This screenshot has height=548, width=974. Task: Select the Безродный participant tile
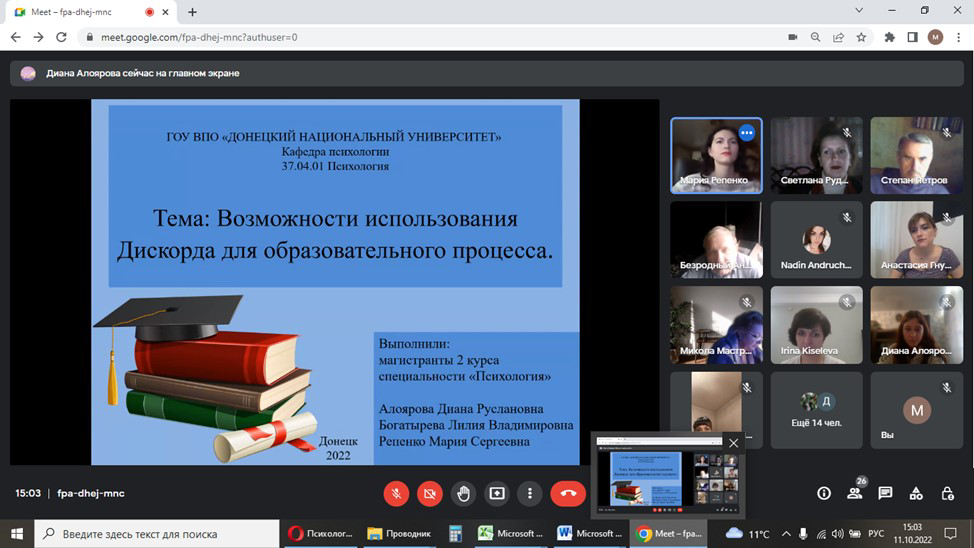[x=716, y=240]
